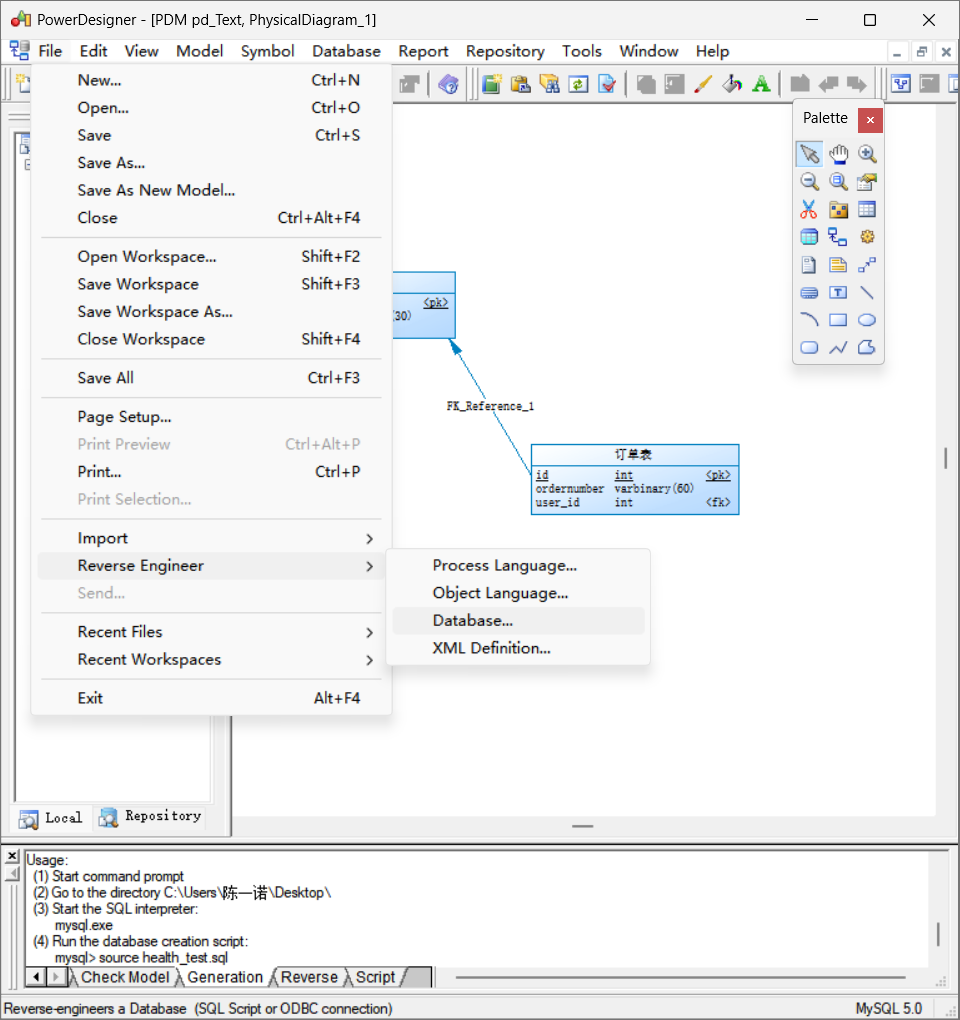Screen dimensions: 960x1020
Task: Select the Grabber hand tool in the Palette
Action: pyautogui.click(x=838, y=154)
